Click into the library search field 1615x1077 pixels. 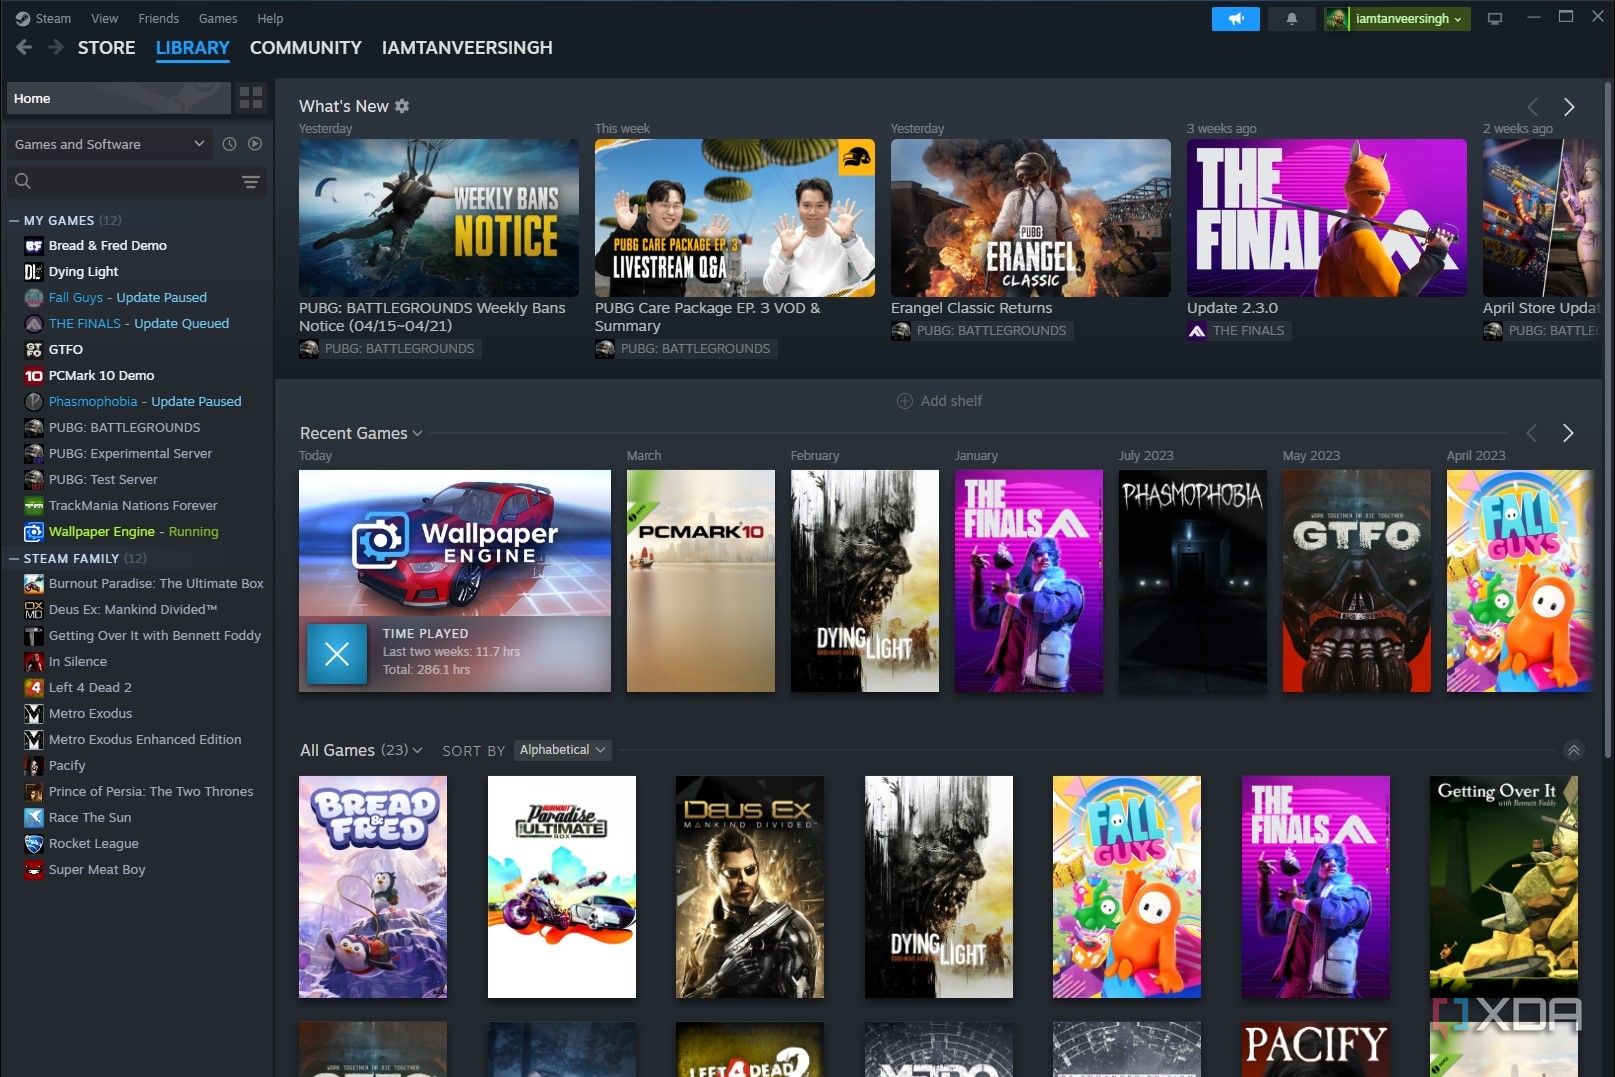(x=135, y=182)
